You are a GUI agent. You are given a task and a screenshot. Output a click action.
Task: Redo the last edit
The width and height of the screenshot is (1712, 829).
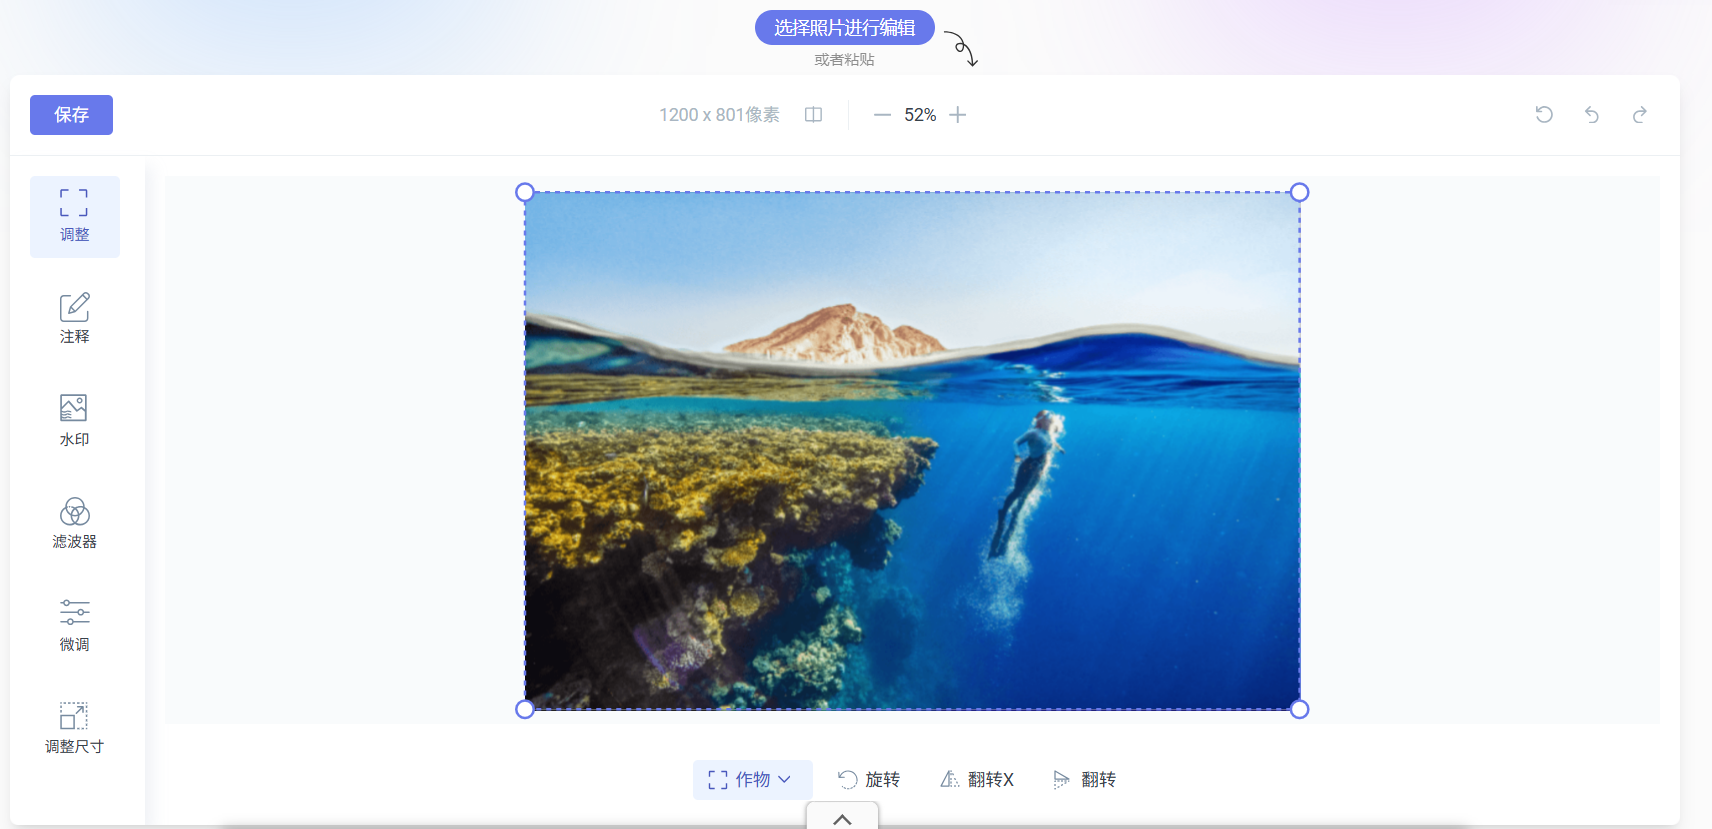(1640, 115)
